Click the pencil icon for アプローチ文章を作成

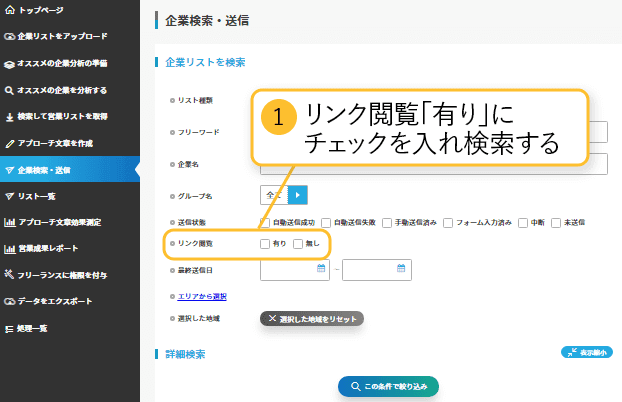coord(10,144)
